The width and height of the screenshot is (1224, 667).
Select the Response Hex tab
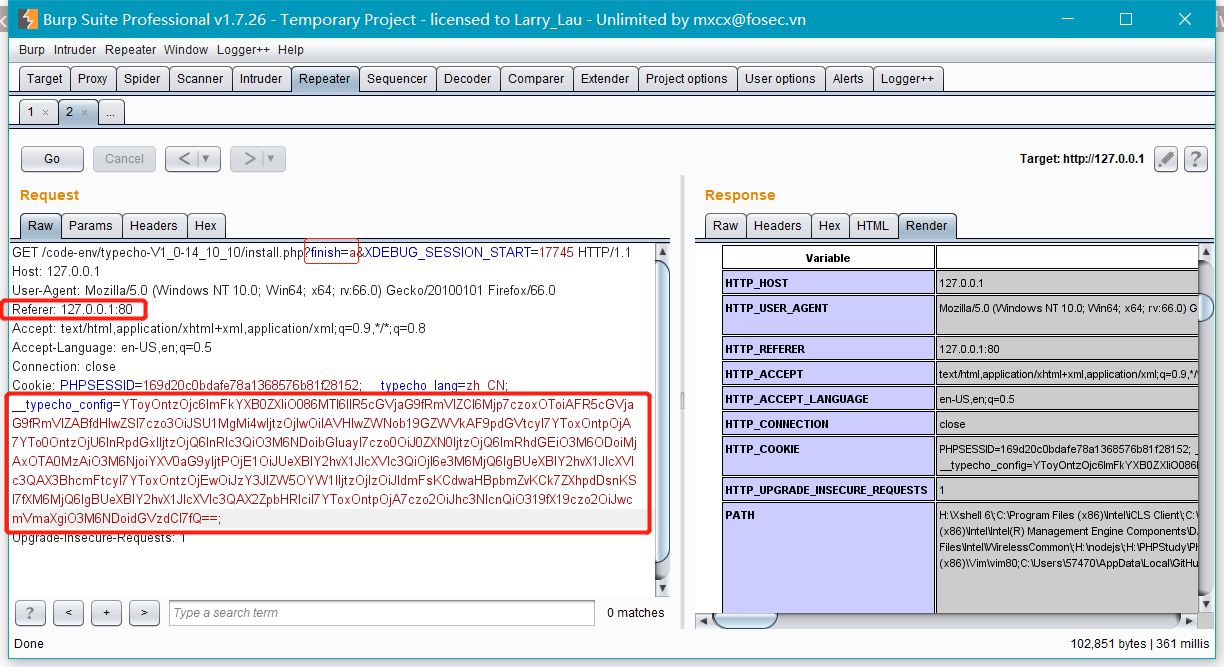coord(830,226)
